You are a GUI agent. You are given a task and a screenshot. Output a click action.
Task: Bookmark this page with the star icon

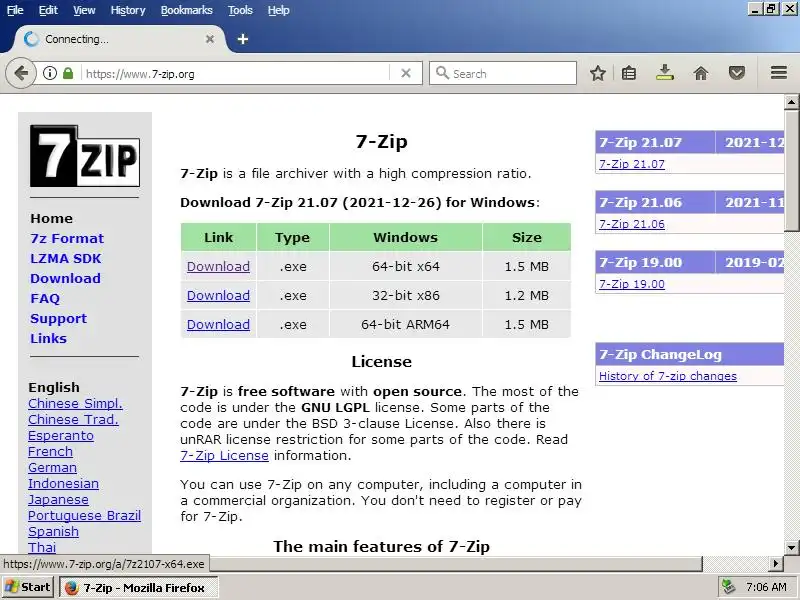coord(598,73)
